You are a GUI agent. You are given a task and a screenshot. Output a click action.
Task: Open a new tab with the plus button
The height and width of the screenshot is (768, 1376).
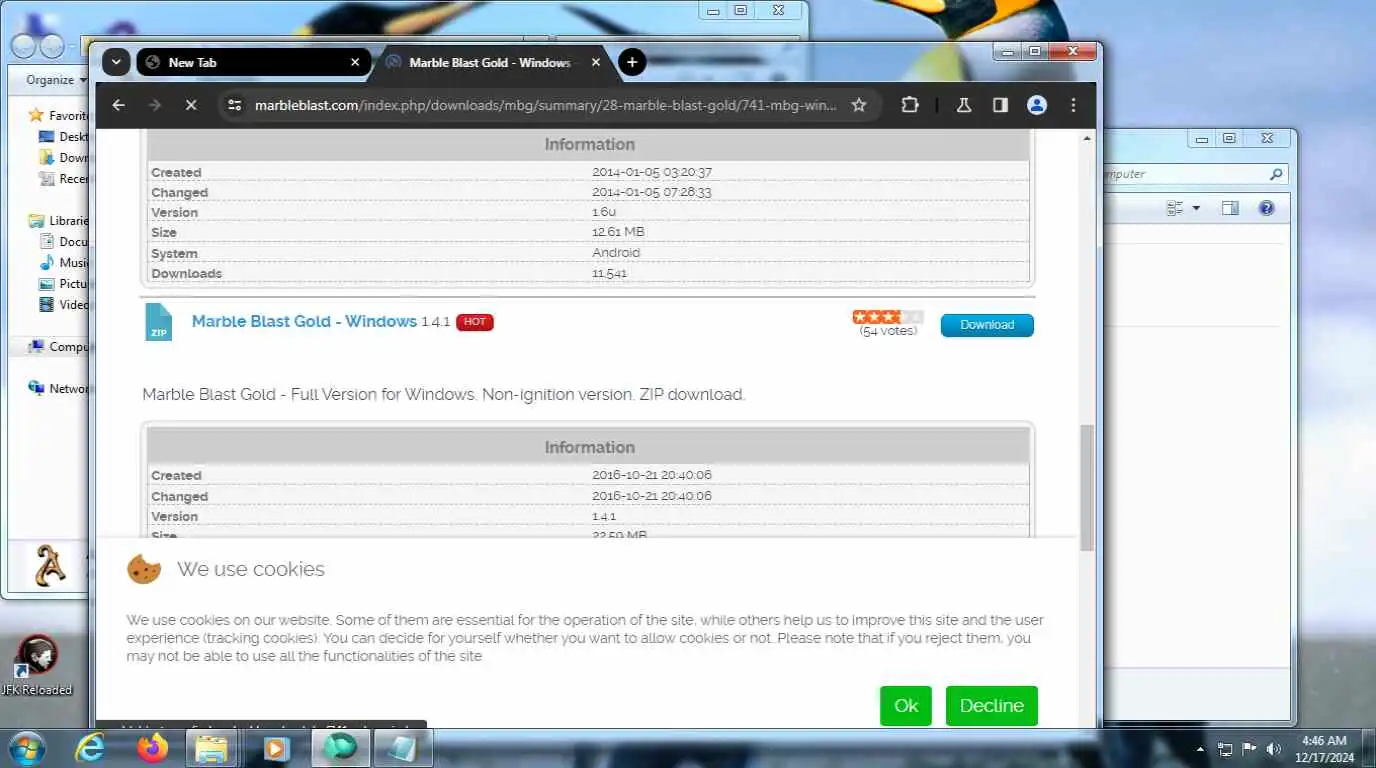click(632, 62)
